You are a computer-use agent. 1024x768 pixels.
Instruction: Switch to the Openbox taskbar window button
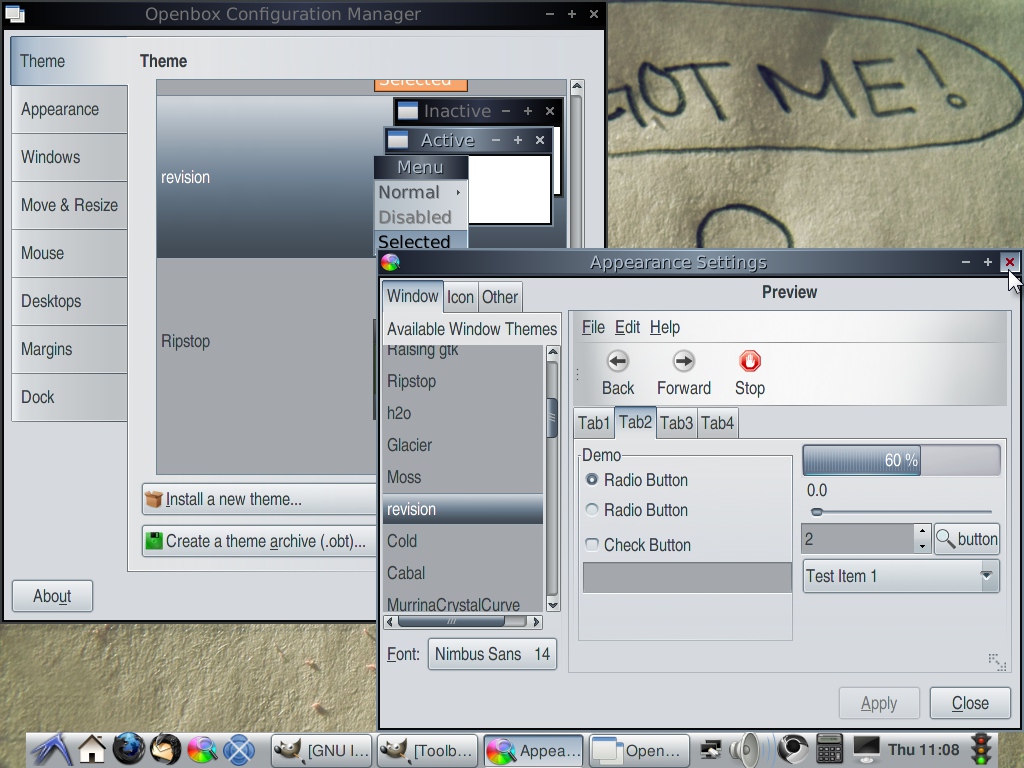[x=639, y=750]
